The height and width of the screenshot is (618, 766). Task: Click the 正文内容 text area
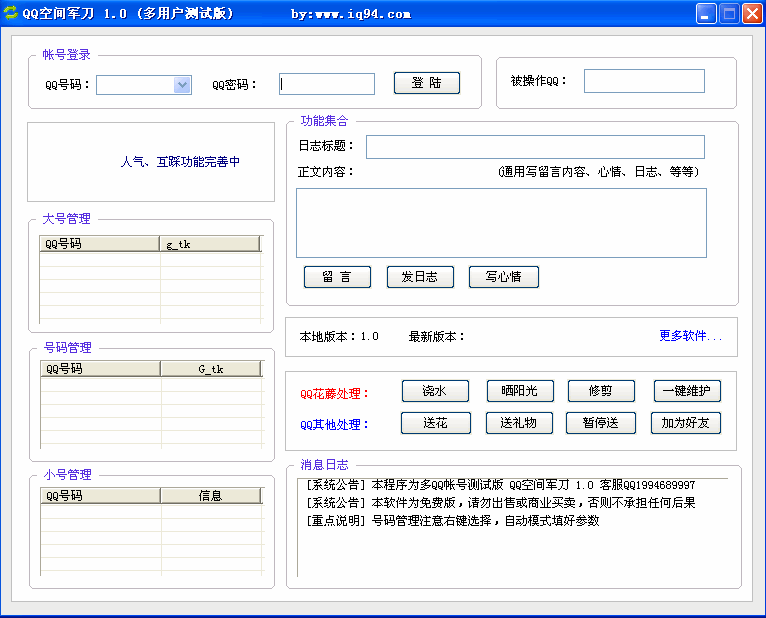tap(501, 223)
